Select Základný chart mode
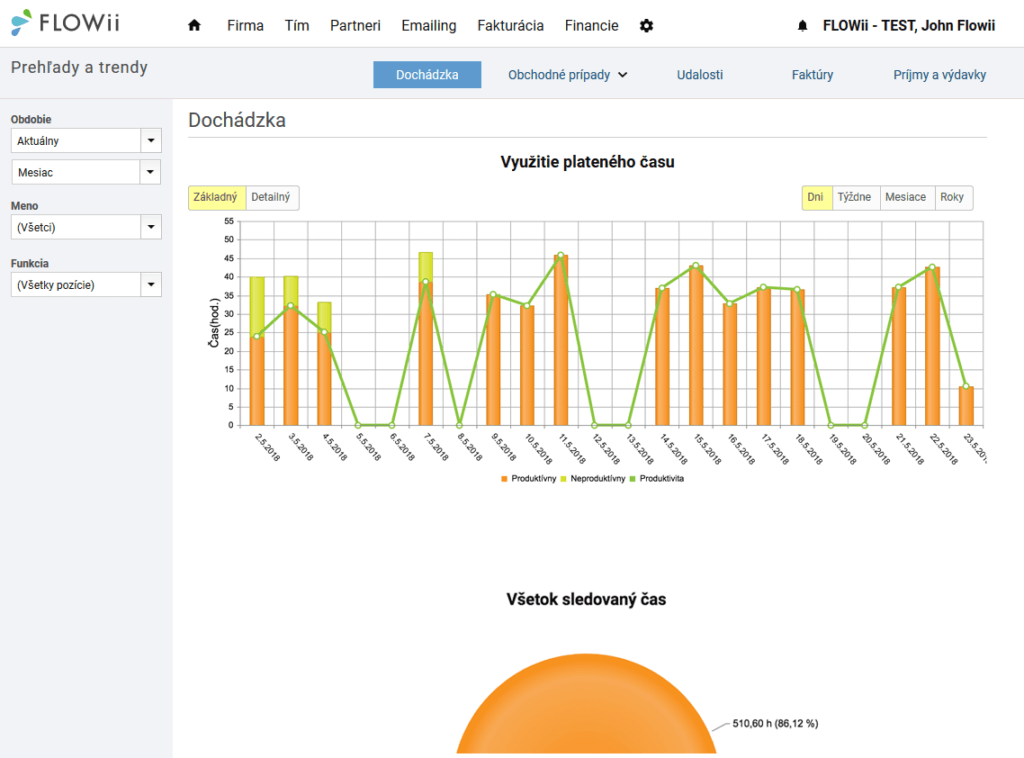The image size is (1024, 758). click(x=216, y=197)
